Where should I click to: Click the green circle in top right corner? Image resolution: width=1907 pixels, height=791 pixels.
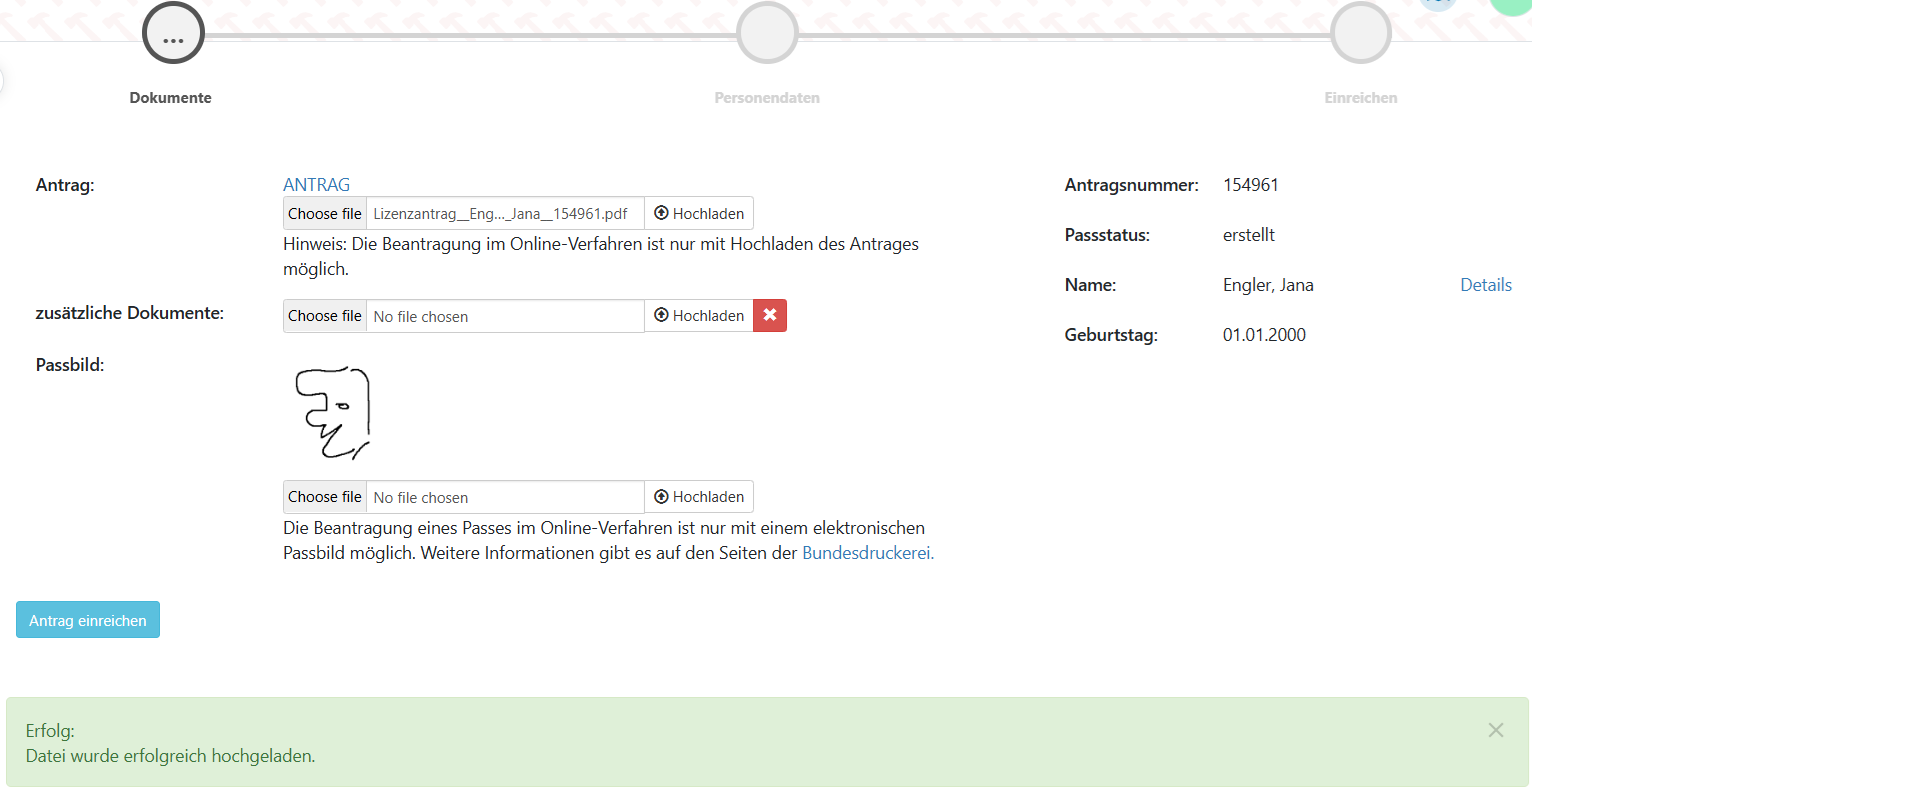coord(1512,5)
